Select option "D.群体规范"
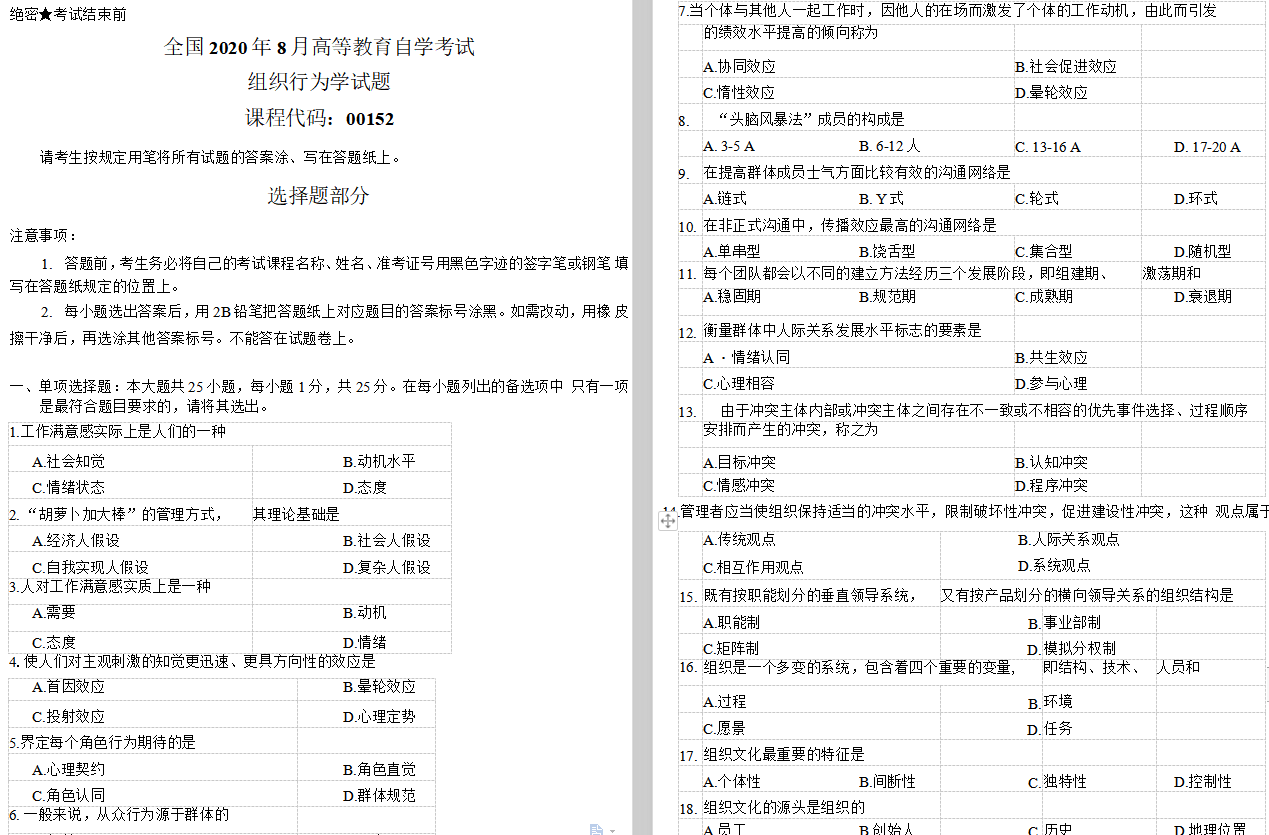 click(x=378, y=796)
